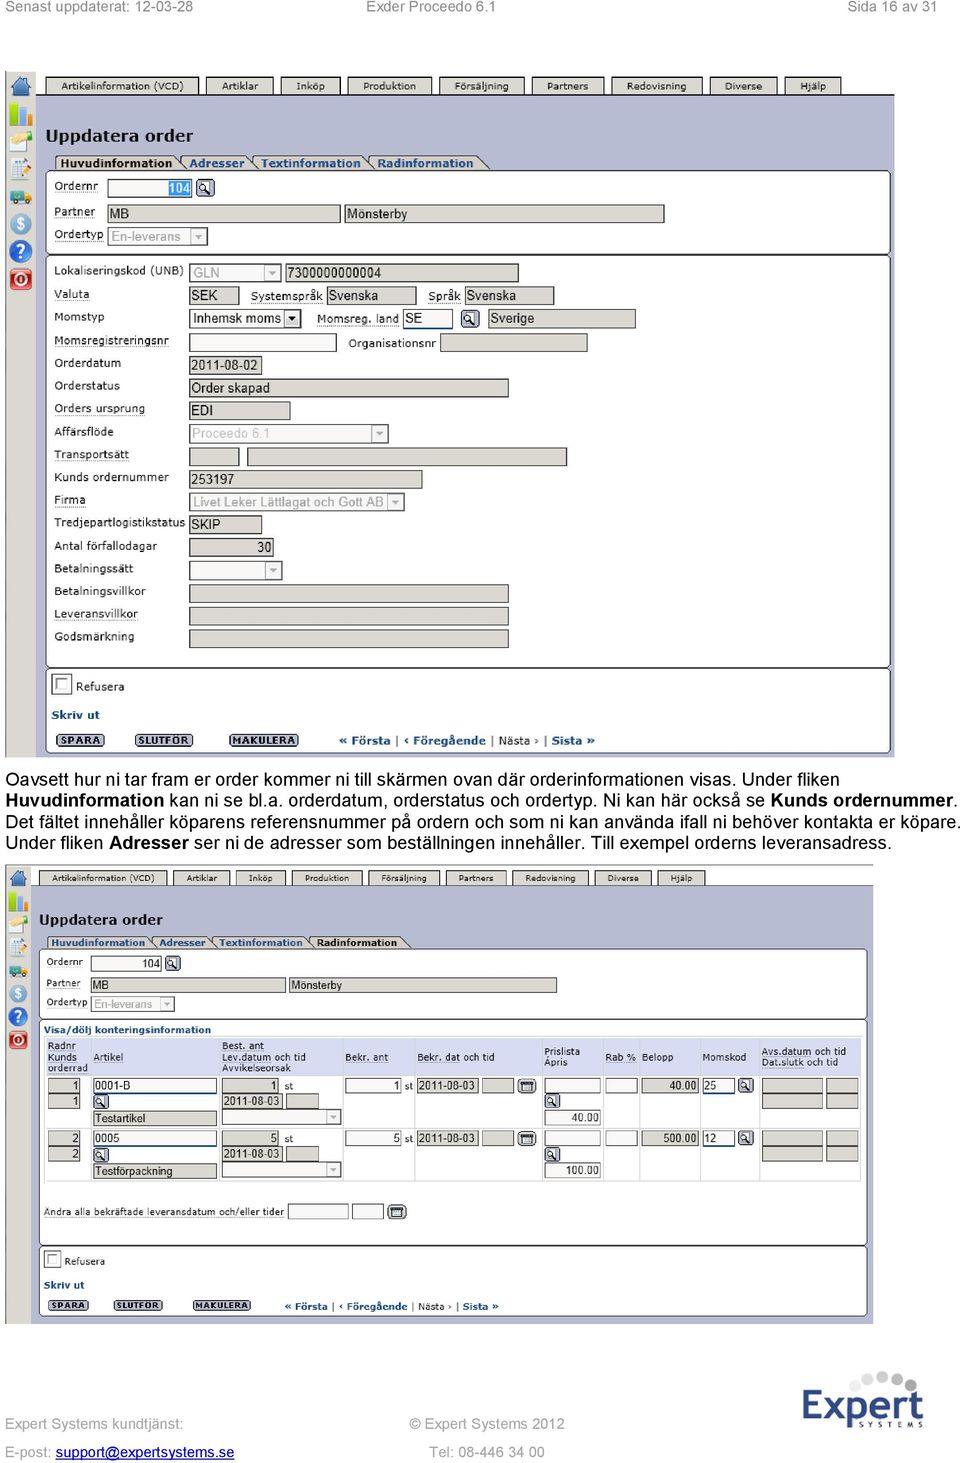Click the help question mark in Radinformation view sidebar
960x1463 pixels.
pyautogui.click(x=18, y=1017)
